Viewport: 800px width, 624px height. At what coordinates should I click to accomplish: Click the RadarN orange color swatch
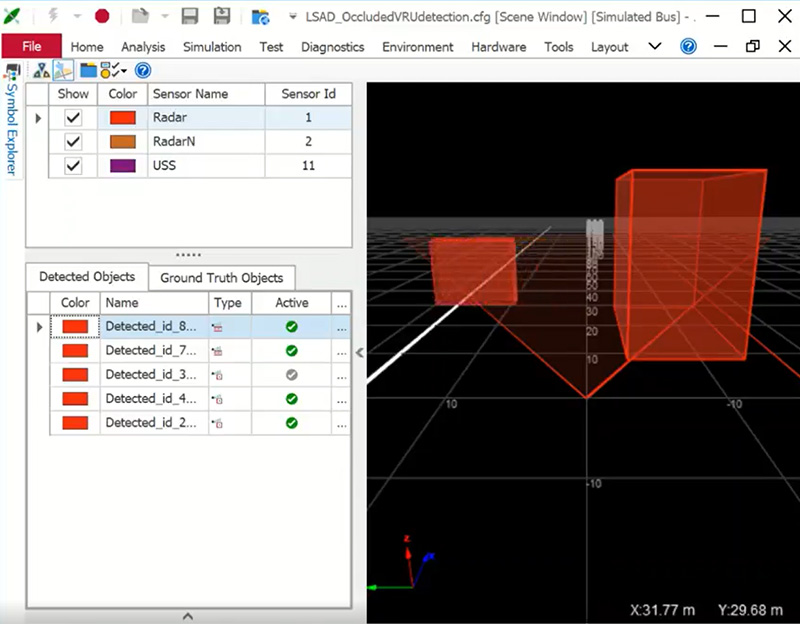pyautogui.click(x=123, y=141)
